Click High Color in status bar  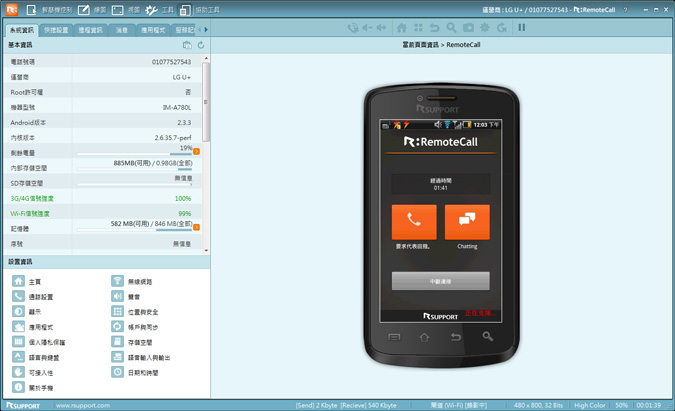tap(589, 405)
